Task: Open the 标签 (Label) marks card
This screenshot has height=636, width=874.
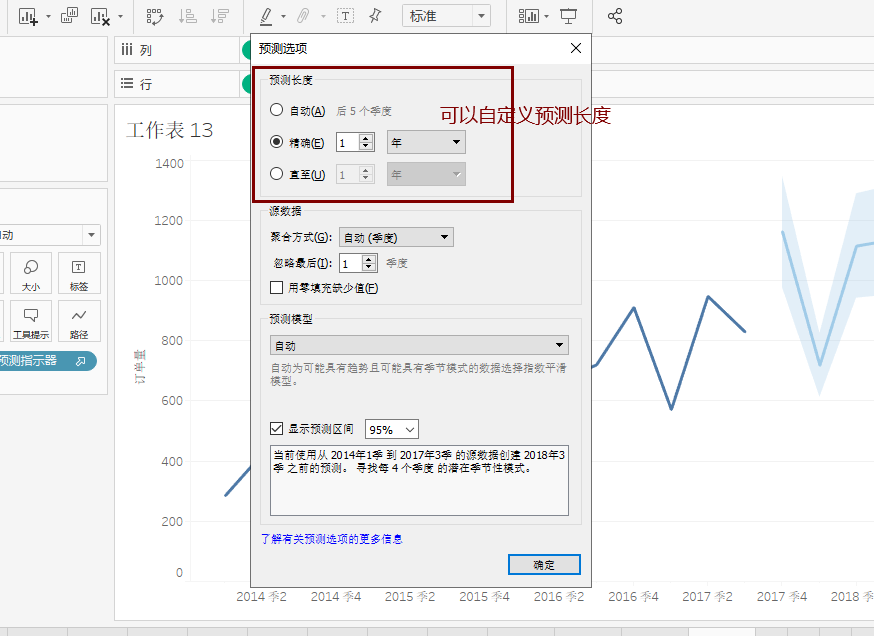Action: point(79,273)
